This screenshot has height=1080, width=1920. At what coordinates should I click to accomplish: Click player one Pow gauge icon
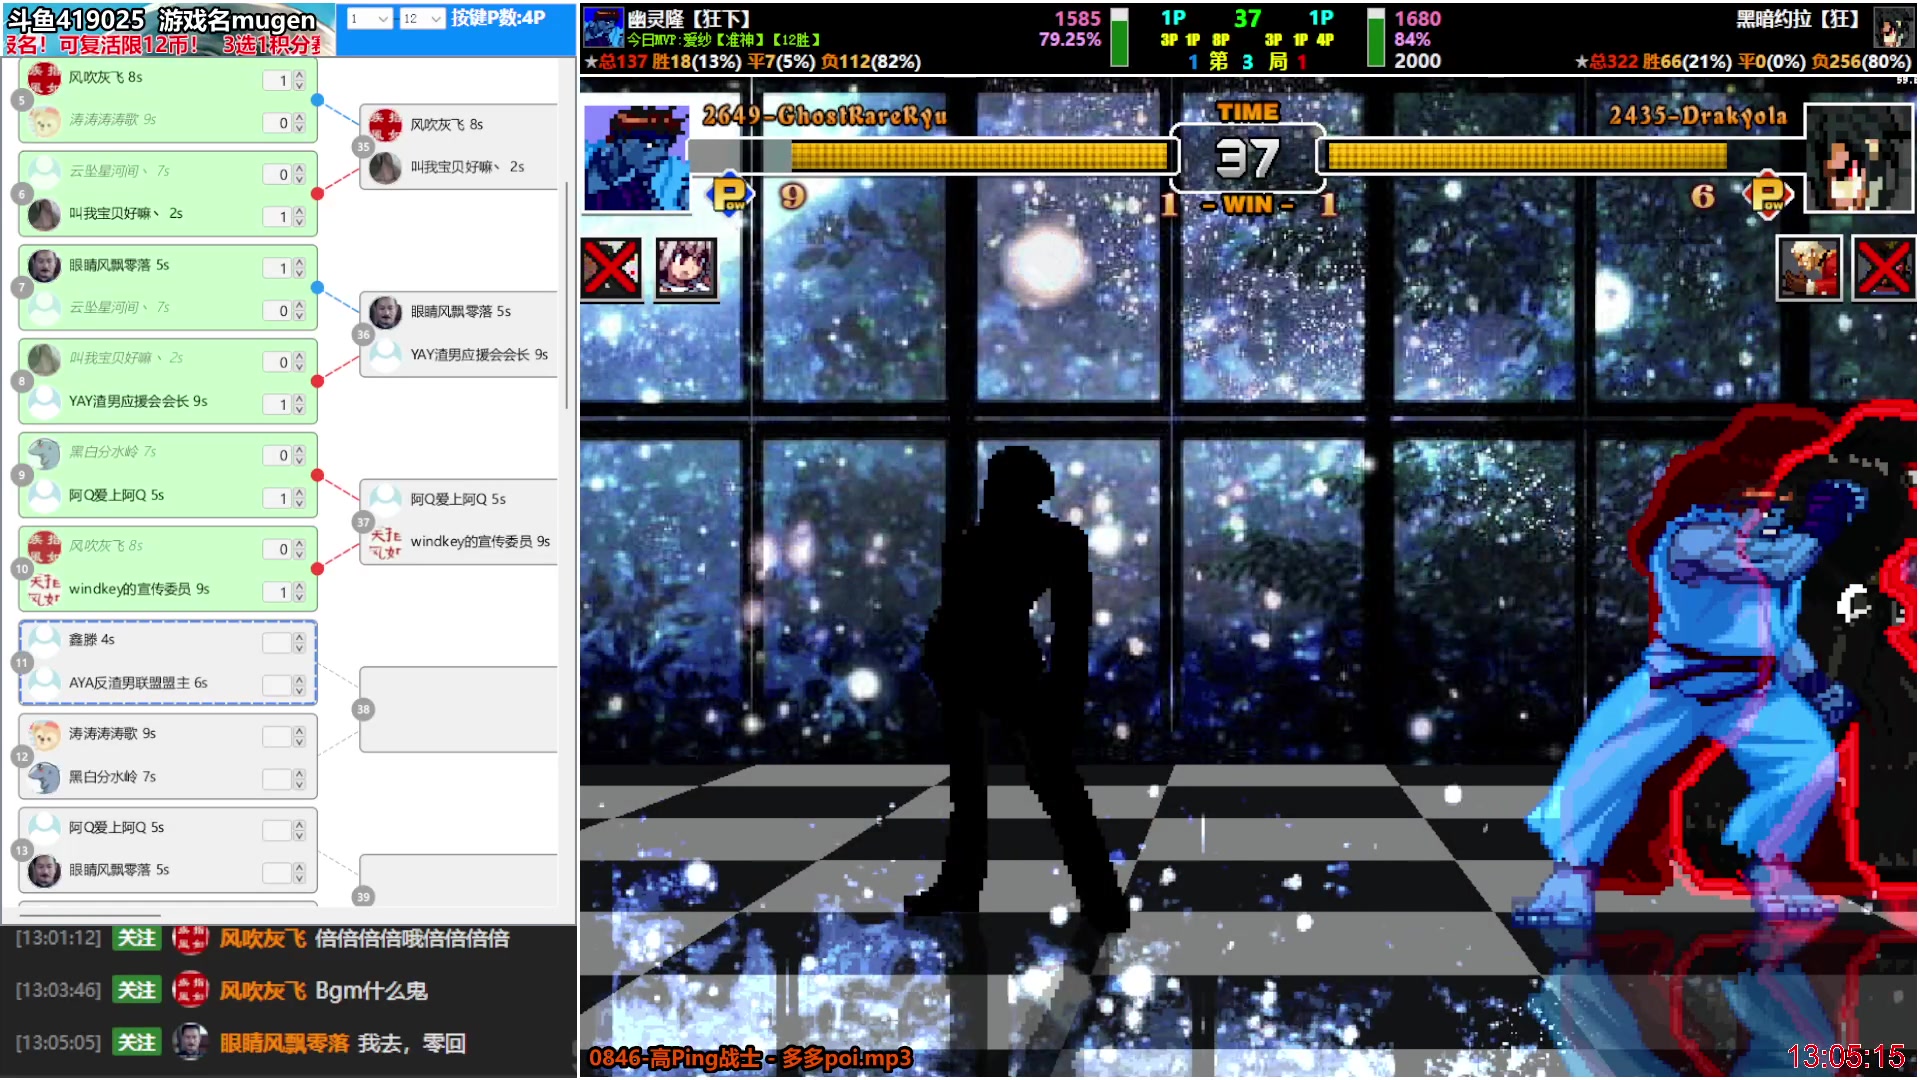(x=730, y=193)
